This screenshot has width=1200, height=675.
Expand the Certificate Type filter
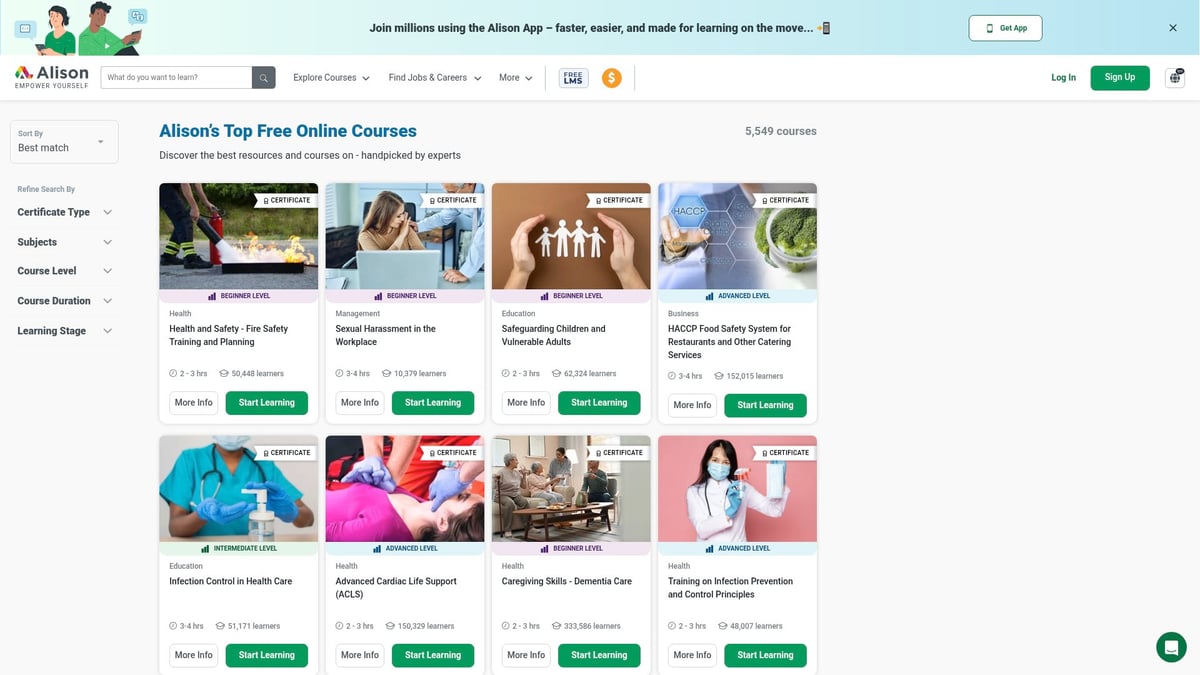(x=65, y=212)
